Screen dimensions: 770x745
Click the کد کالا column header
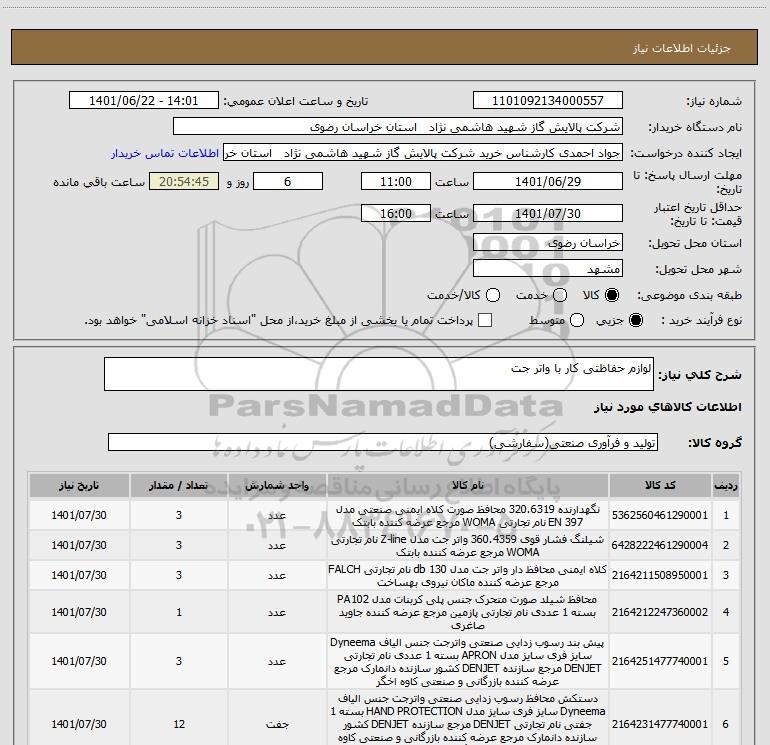point(660,485)
